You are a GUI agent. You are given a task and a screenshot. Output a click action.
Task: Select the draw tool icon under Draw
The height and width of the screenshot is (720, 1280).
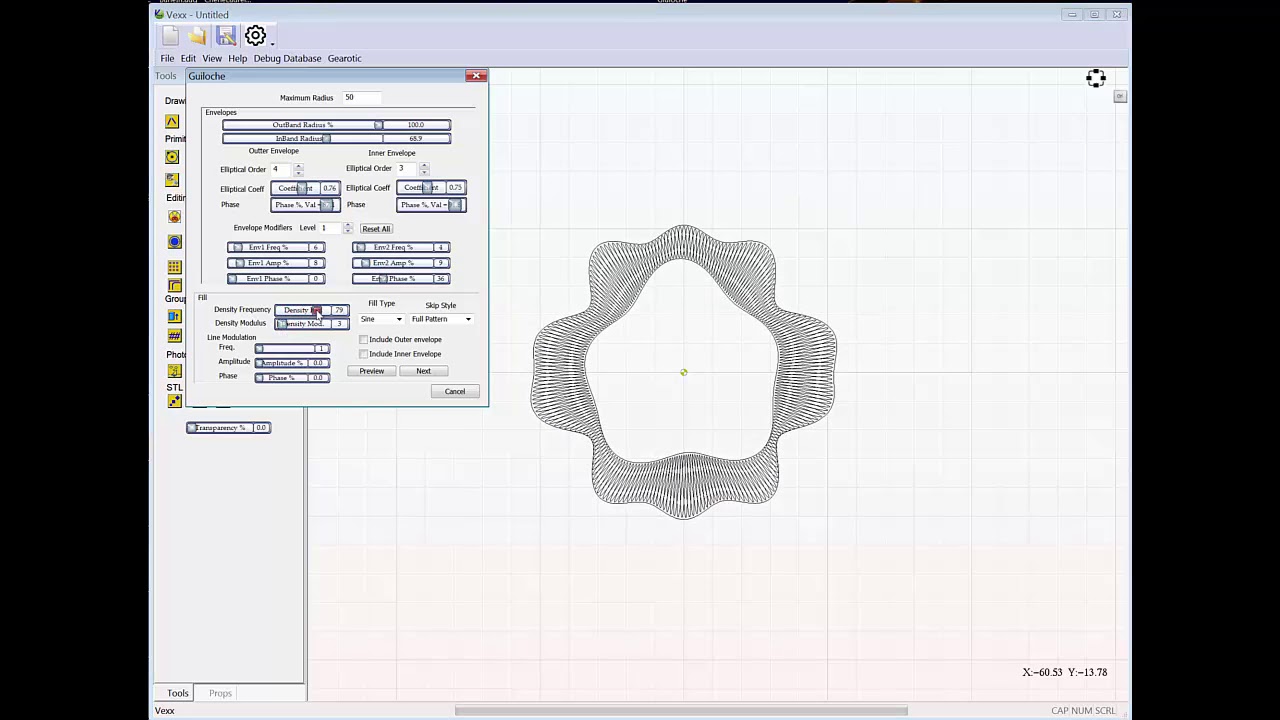point(172,121)
